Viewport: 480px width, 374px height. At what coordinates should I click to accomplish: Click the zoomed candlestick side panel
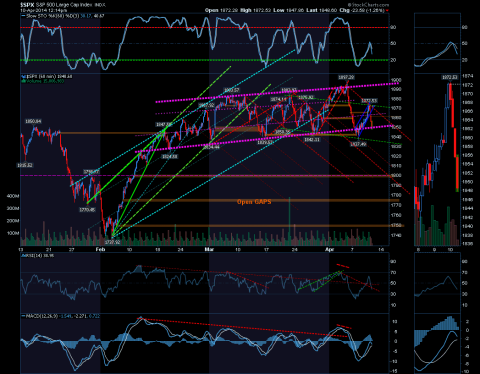click(x=437, y=160)
